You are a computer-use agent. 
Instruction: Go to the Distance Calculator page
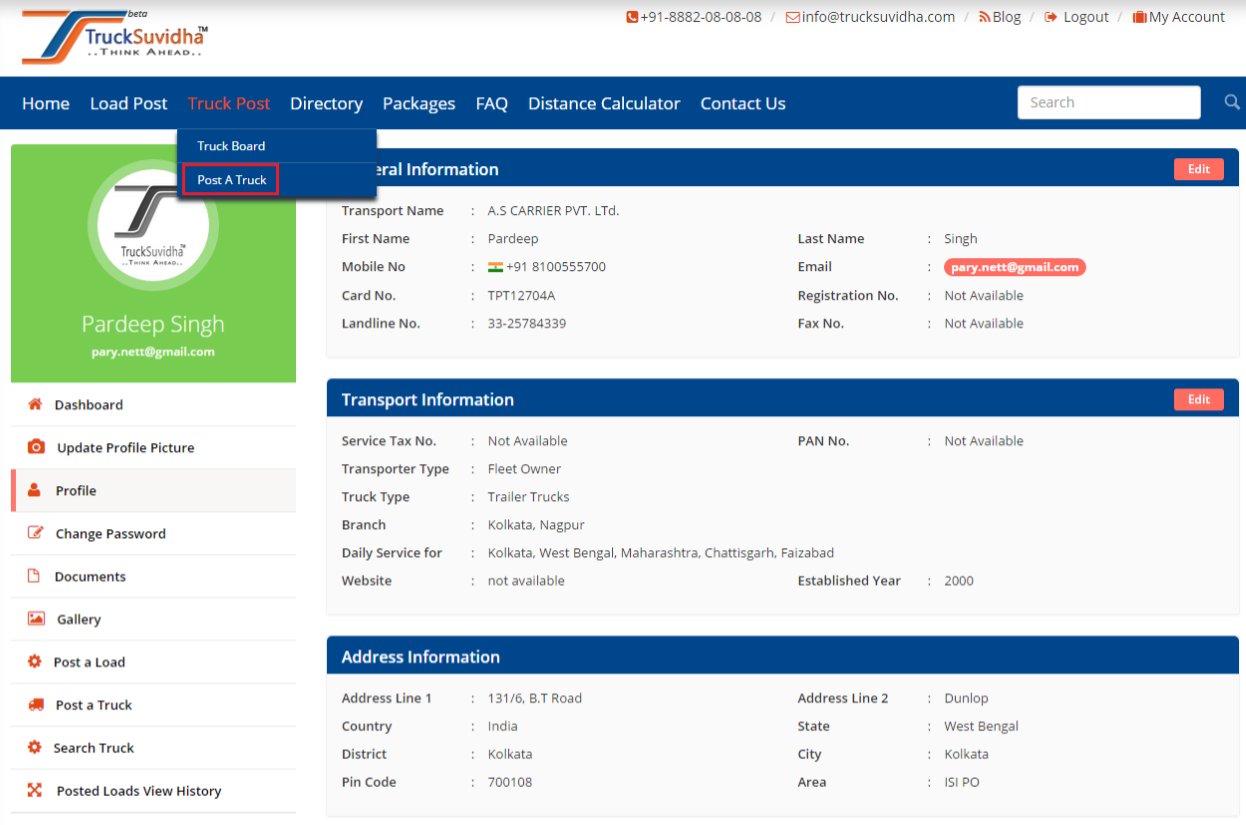pyautogui.click(x=603, y=103)
